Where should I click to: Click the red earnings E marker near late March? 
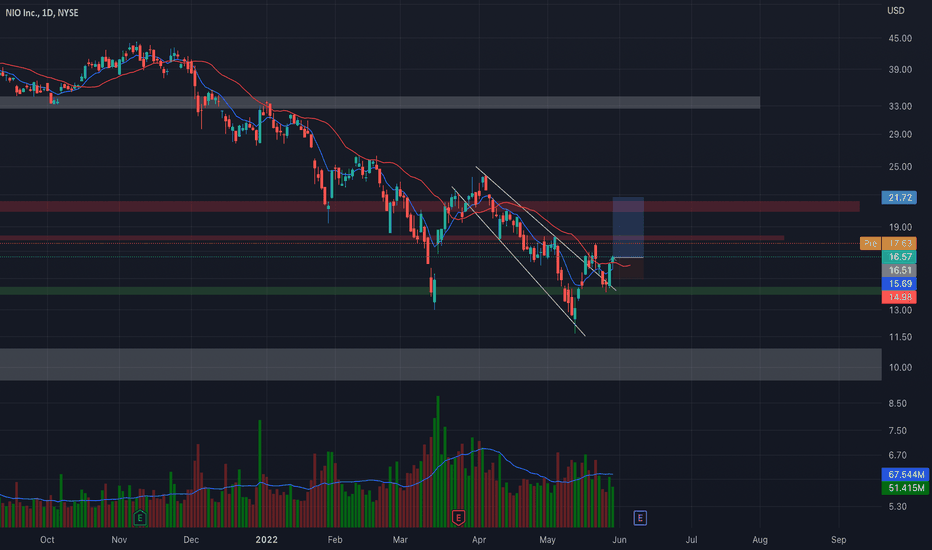pos(458,517)
